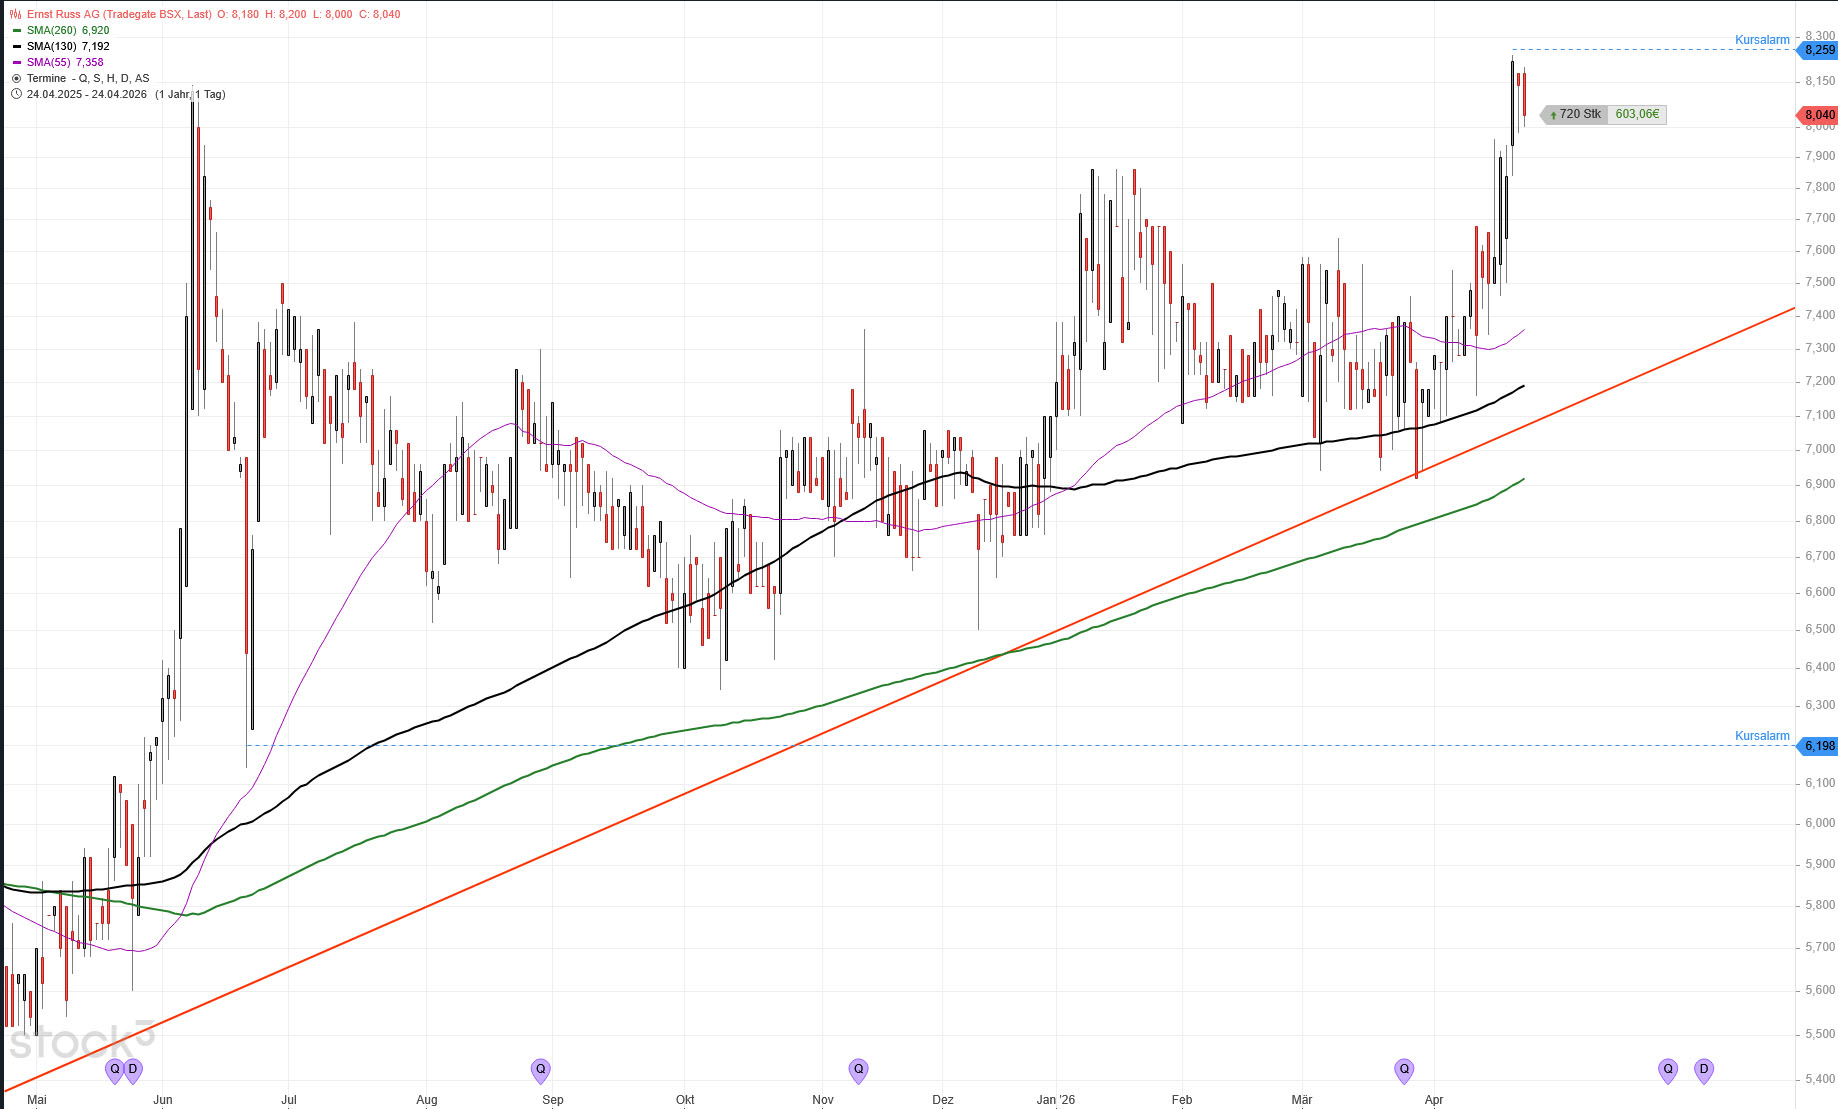1838x1109 pixels.
Task: Click the upcoming D marker right of April
Action: click(x=1704, y=1069)
